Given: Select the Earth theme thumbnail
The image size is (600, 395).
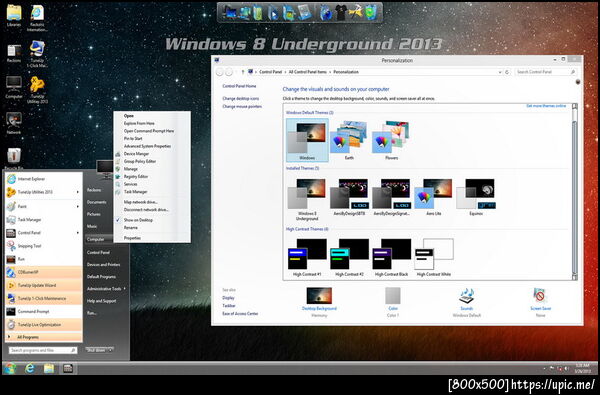Looking at the screenshot, I should point(349,140).
